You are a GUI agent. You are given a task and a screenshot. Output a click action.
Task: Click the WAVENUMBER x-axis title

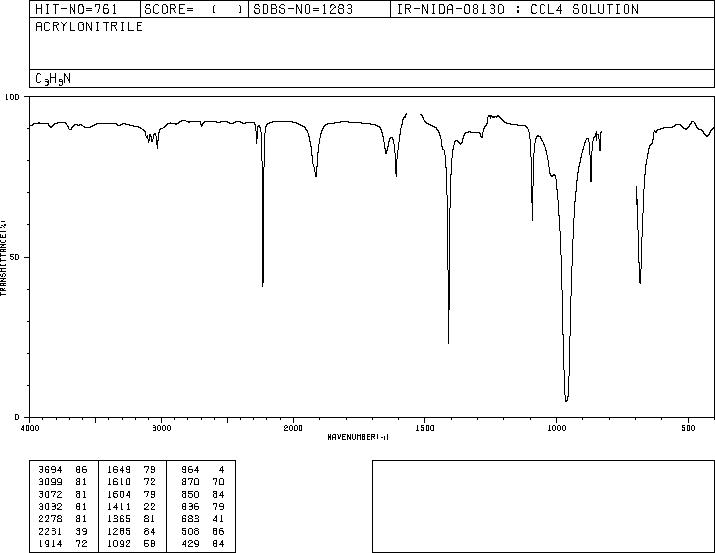[x=358, y=437]
